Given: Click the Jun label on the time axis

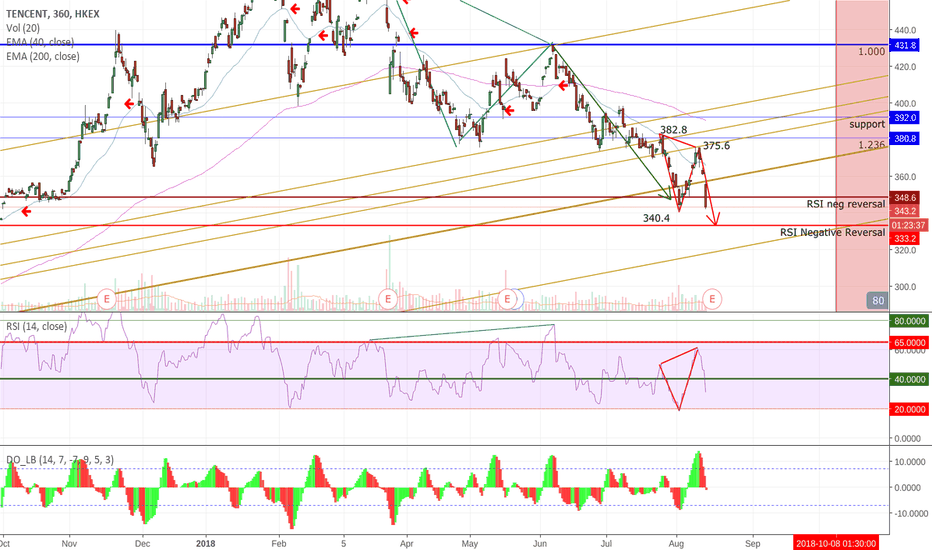Looking at the screenshot, I should tap(540, 543).
